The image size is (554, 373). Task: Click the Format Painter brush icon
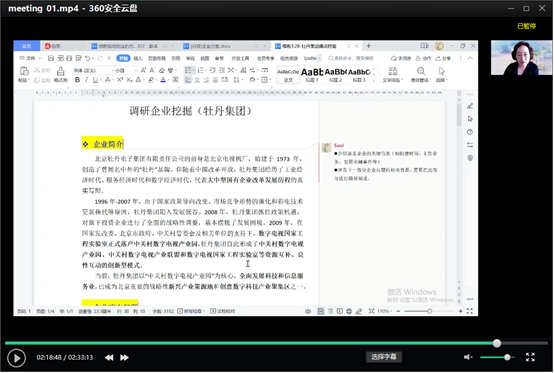click(x=61, y=72)
